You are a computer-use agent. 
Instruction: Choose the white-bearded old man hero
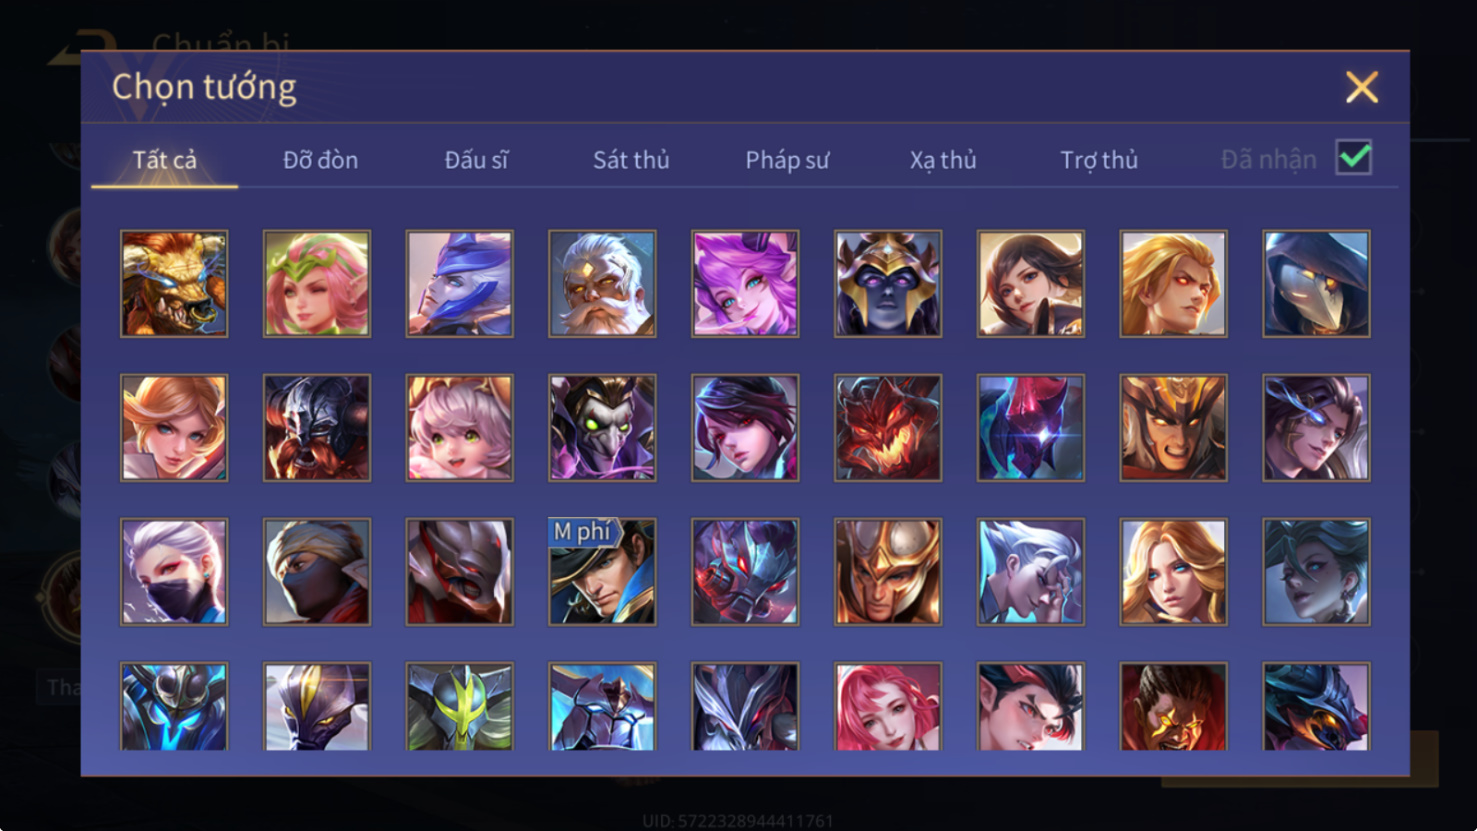click(602, 284)
